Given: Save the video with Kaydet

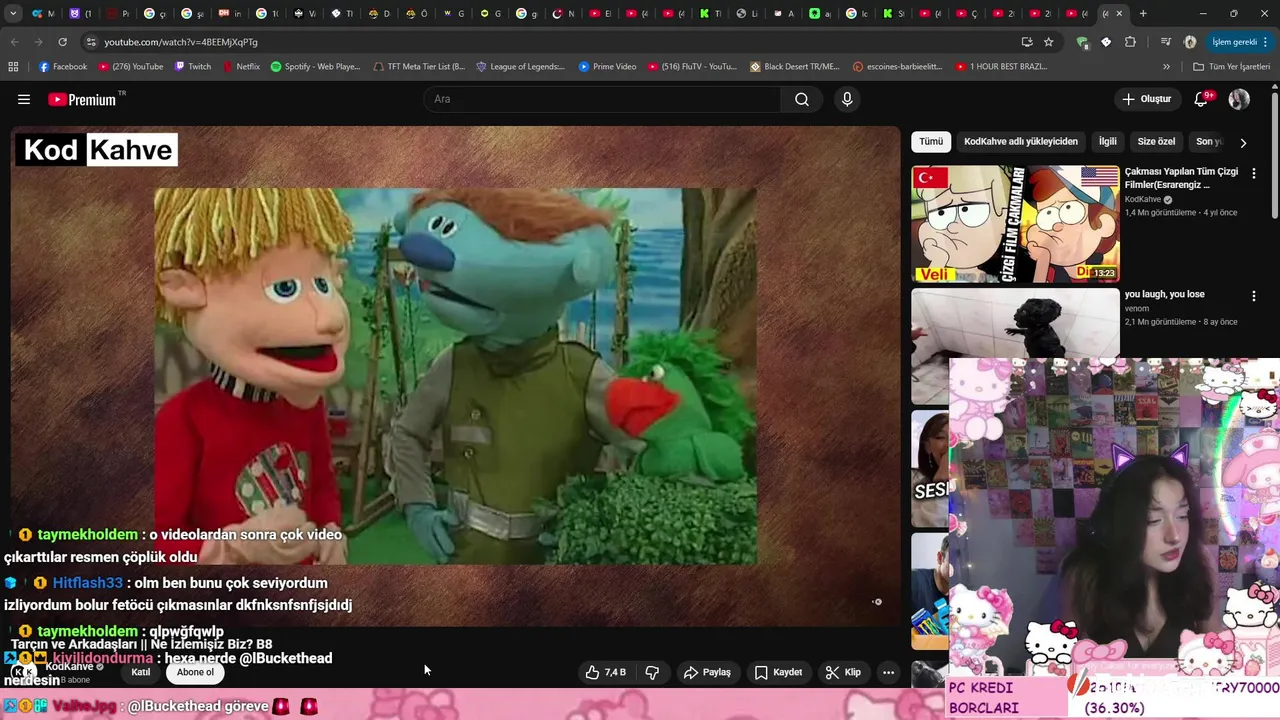Looking at the screenshot, I should [x=778, y=672].
